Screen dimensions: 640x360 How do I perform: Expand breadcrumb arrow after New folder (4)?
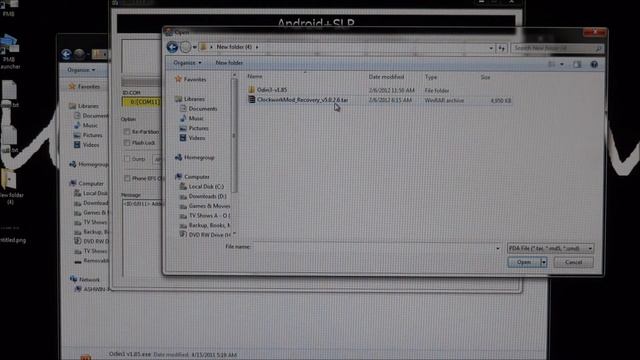tap(257, 47)
